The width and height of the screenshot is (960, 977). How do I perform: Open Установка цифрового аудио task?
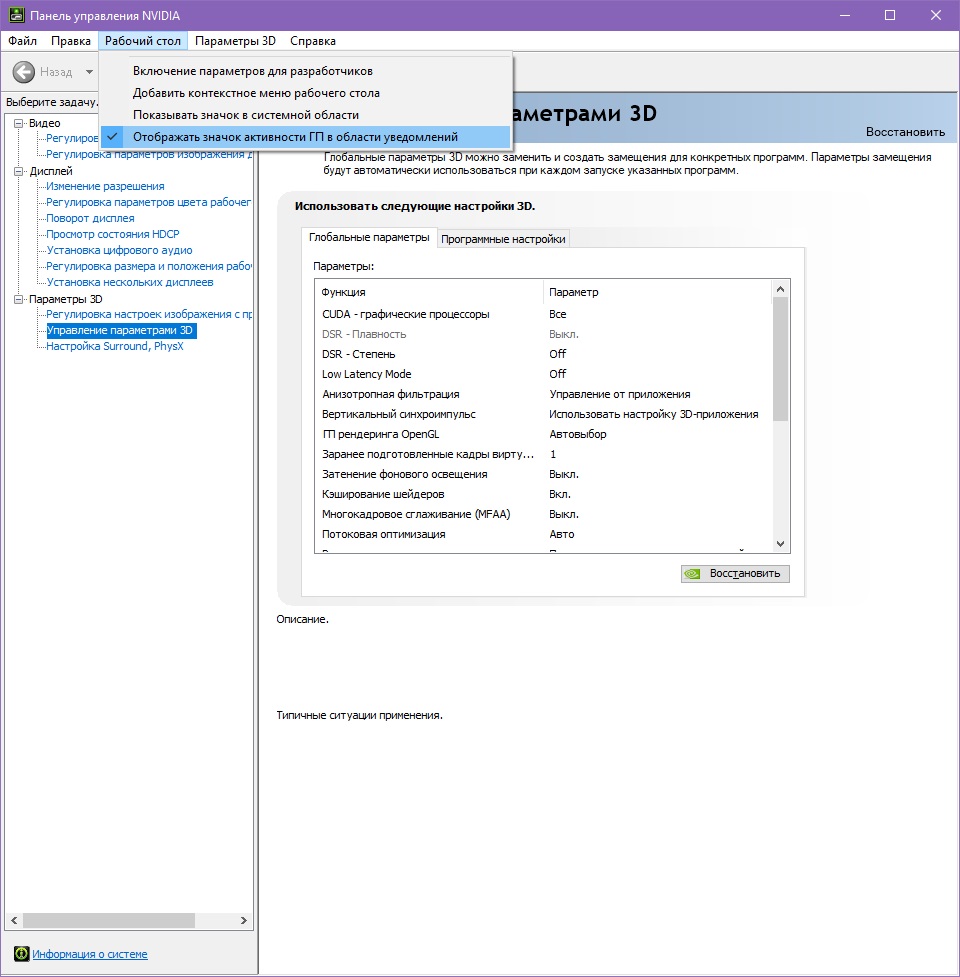[x=120, y=250]
